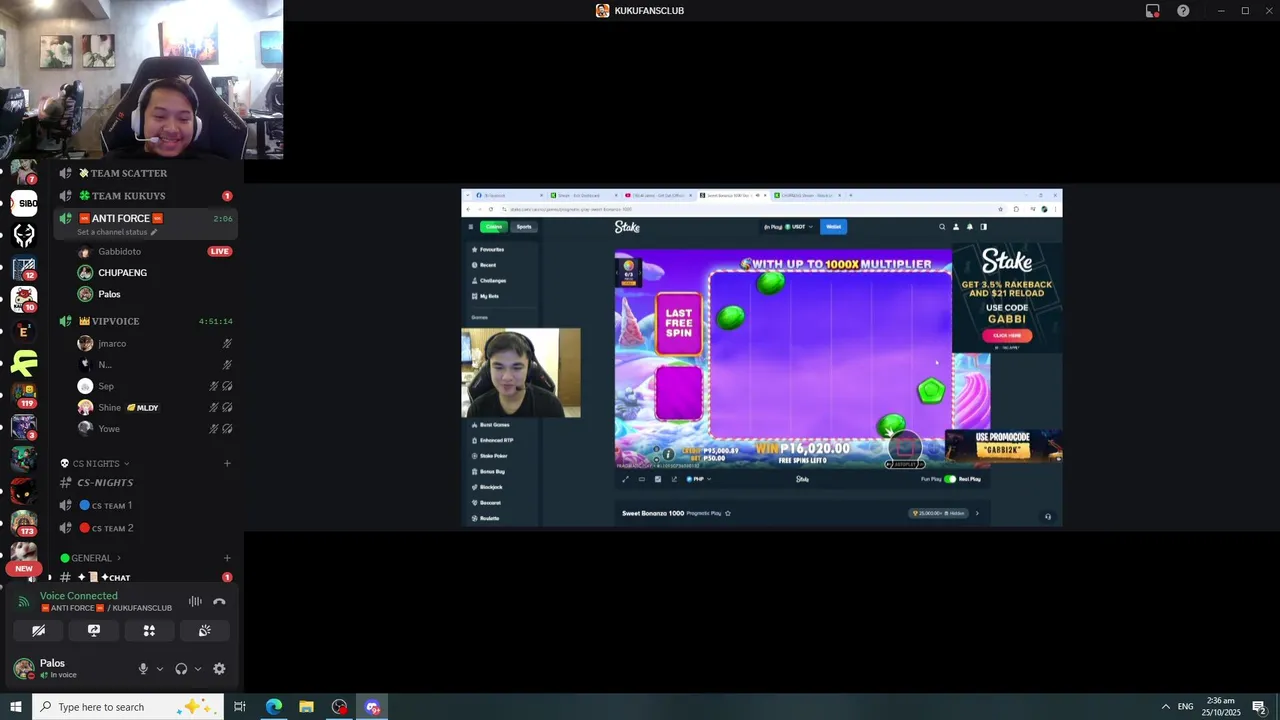This screenshot has width=1280, height=720.
Task: Show hidden system tray icons
Action: point(1165,707)
